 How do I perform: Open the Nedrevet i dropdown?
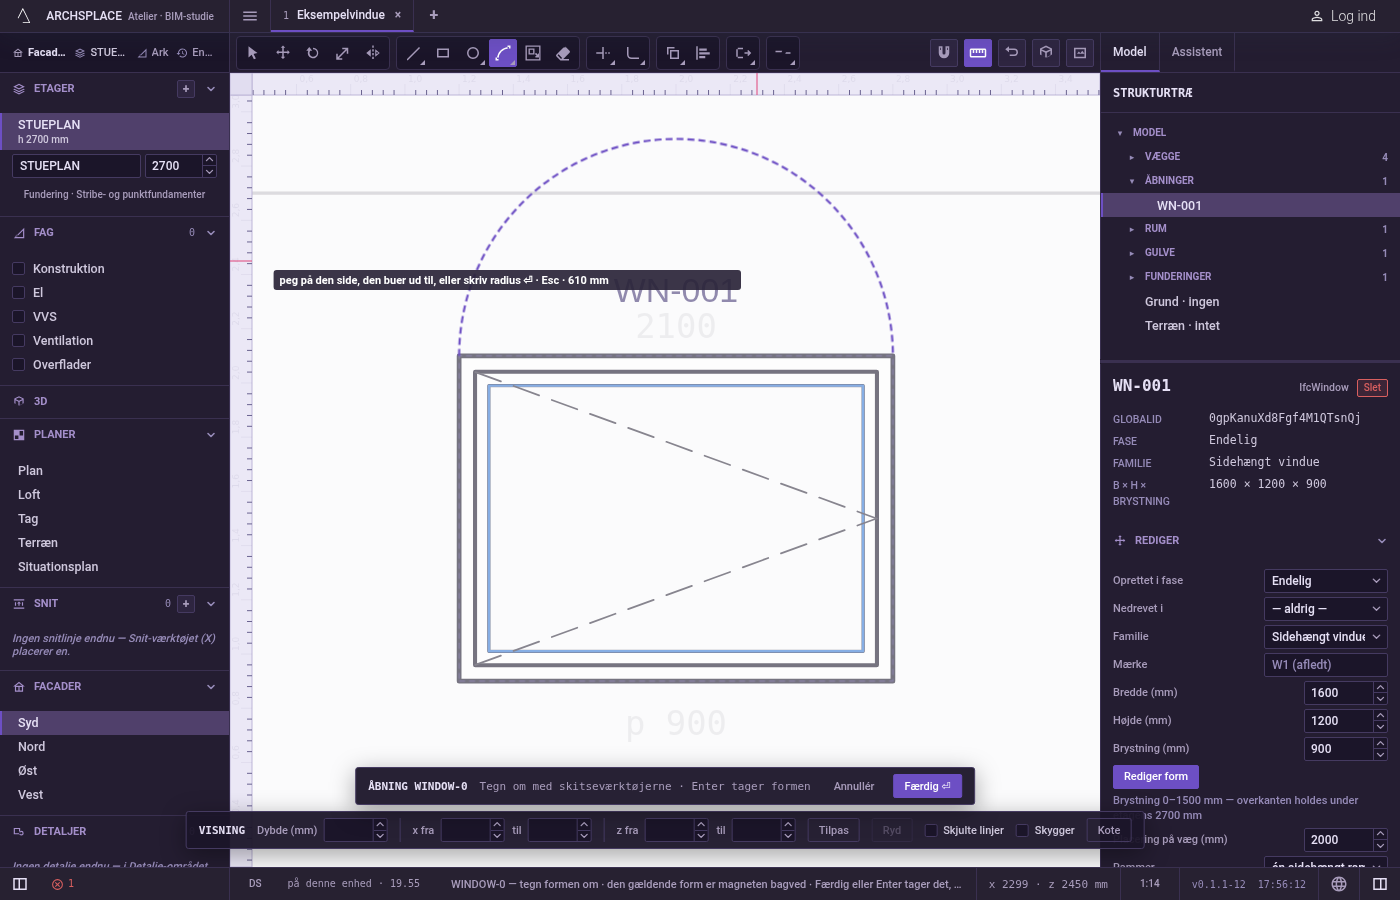coord(1326,609)
